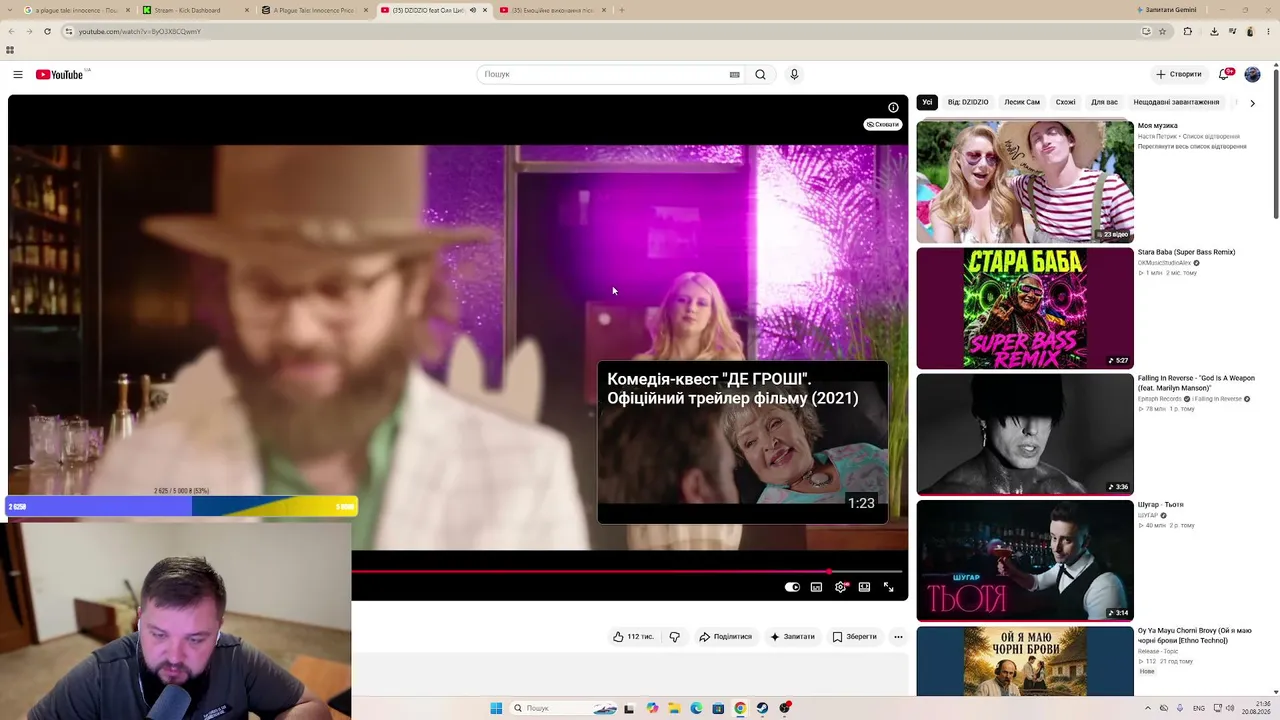This screenshot has width=1280, height=720.
Task: Select the 'Нещодавні завантаження' filter chip
Action: click(1176, 102)
